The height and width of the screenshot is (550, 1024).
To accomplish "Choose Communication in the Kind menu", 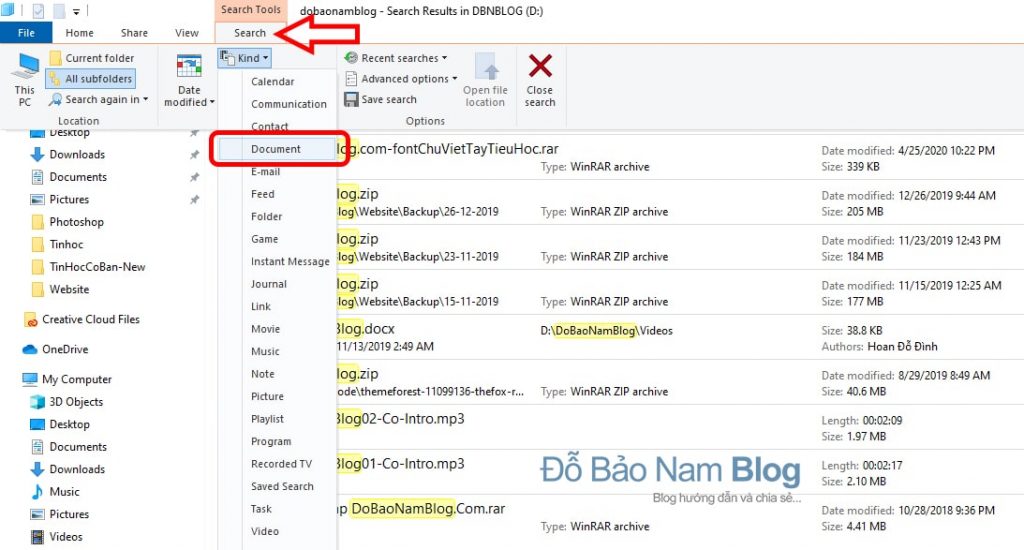I will pos(278,104).
